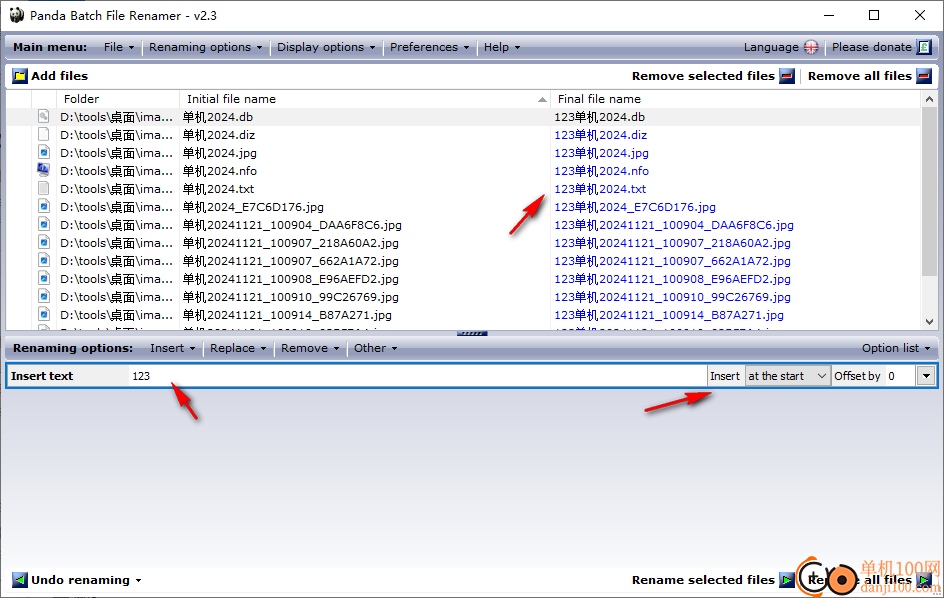
Task: Open the Renaming options main menu
Action: [x=205, y=47]
